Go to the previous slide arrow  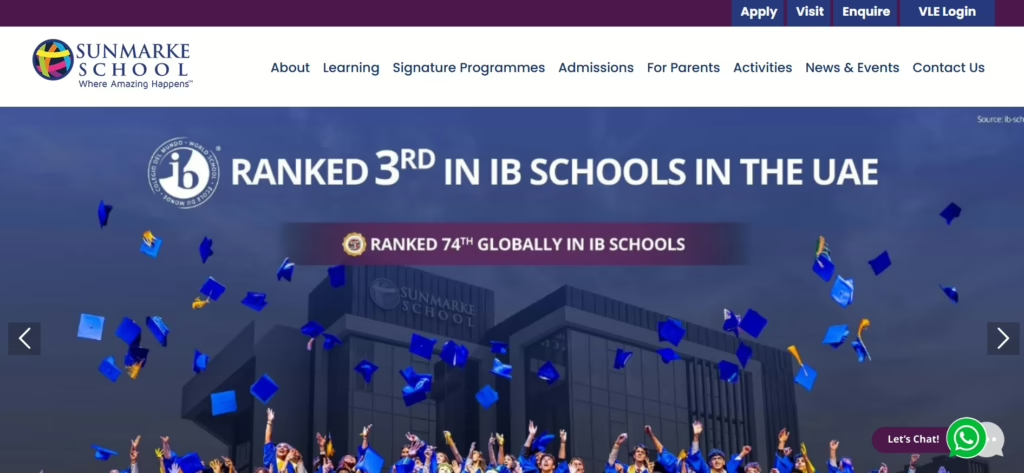coord(24,338)
